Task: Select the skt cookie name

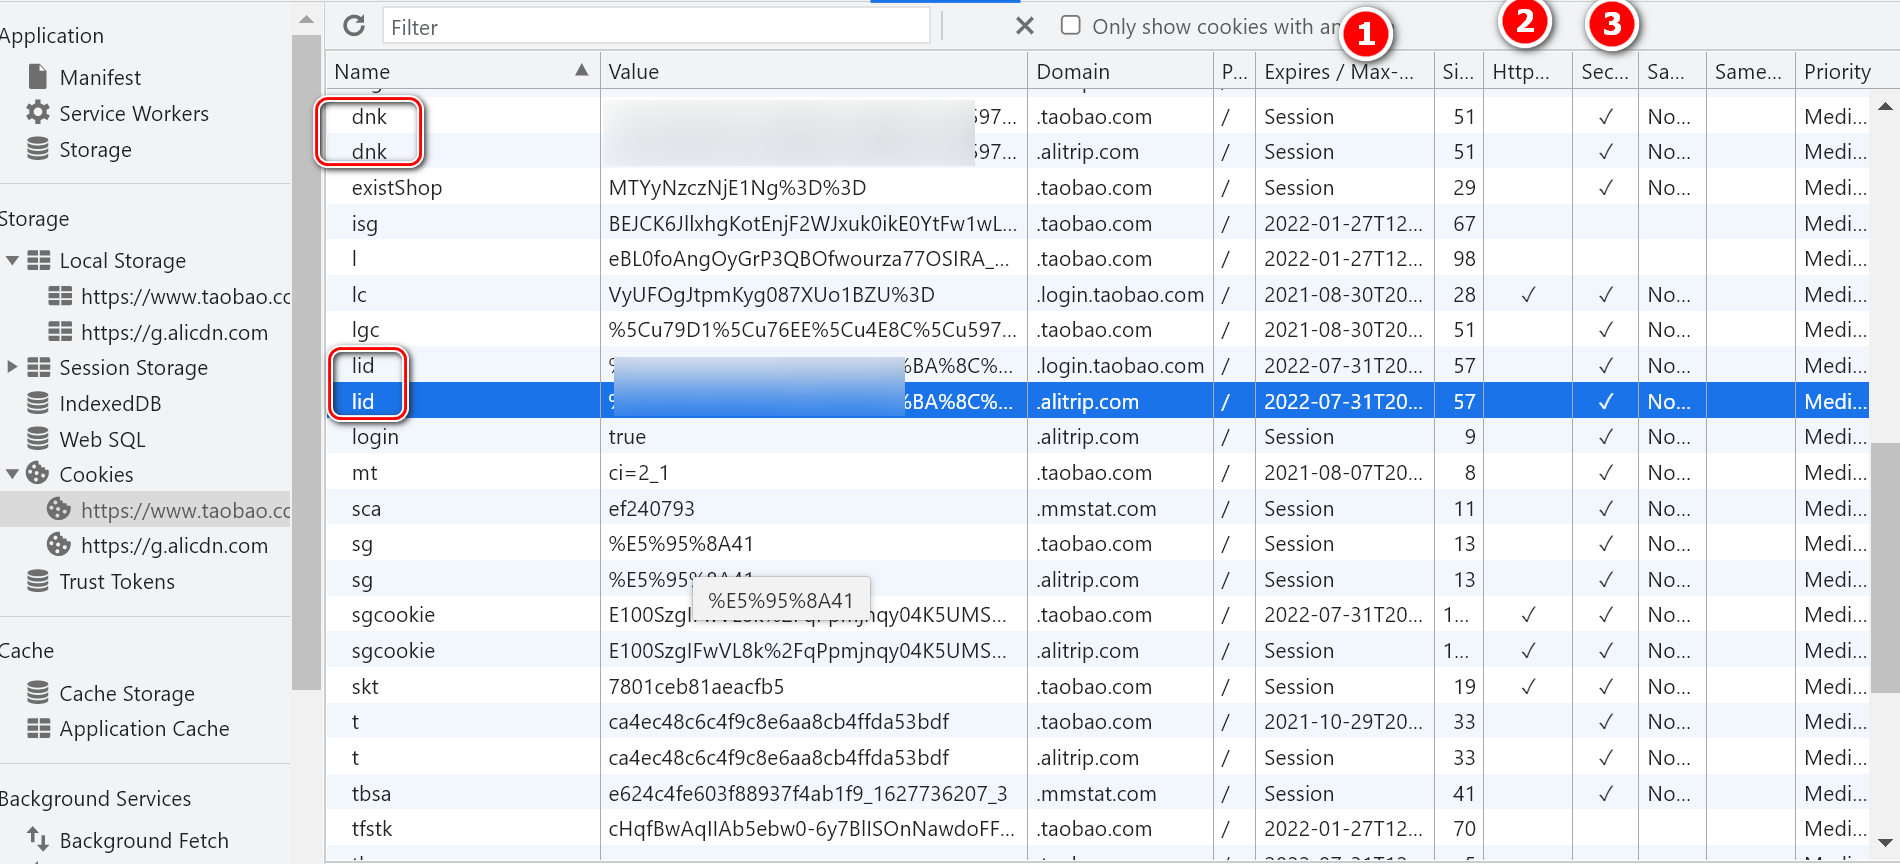Action: click(365, 686)
